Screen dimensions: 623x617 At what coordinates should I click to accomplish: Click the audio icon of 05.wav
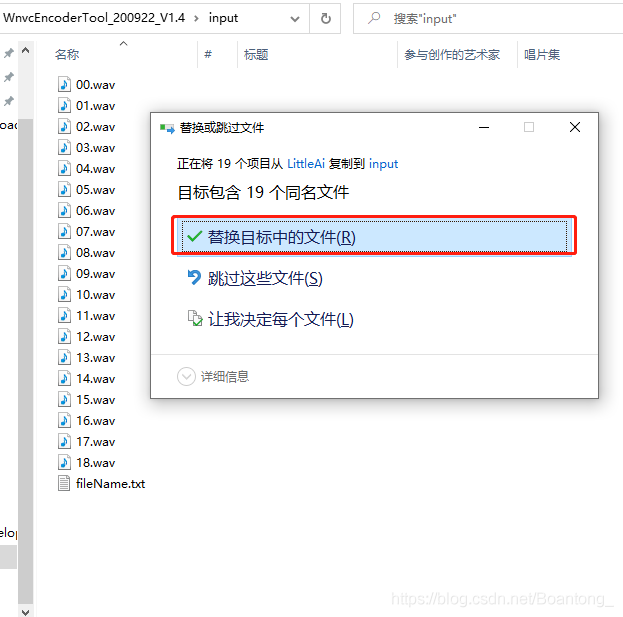pos(64,189)
